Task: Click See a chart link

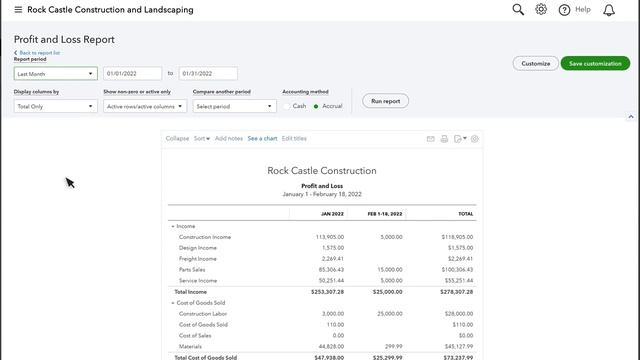Action: coord(262,138)
